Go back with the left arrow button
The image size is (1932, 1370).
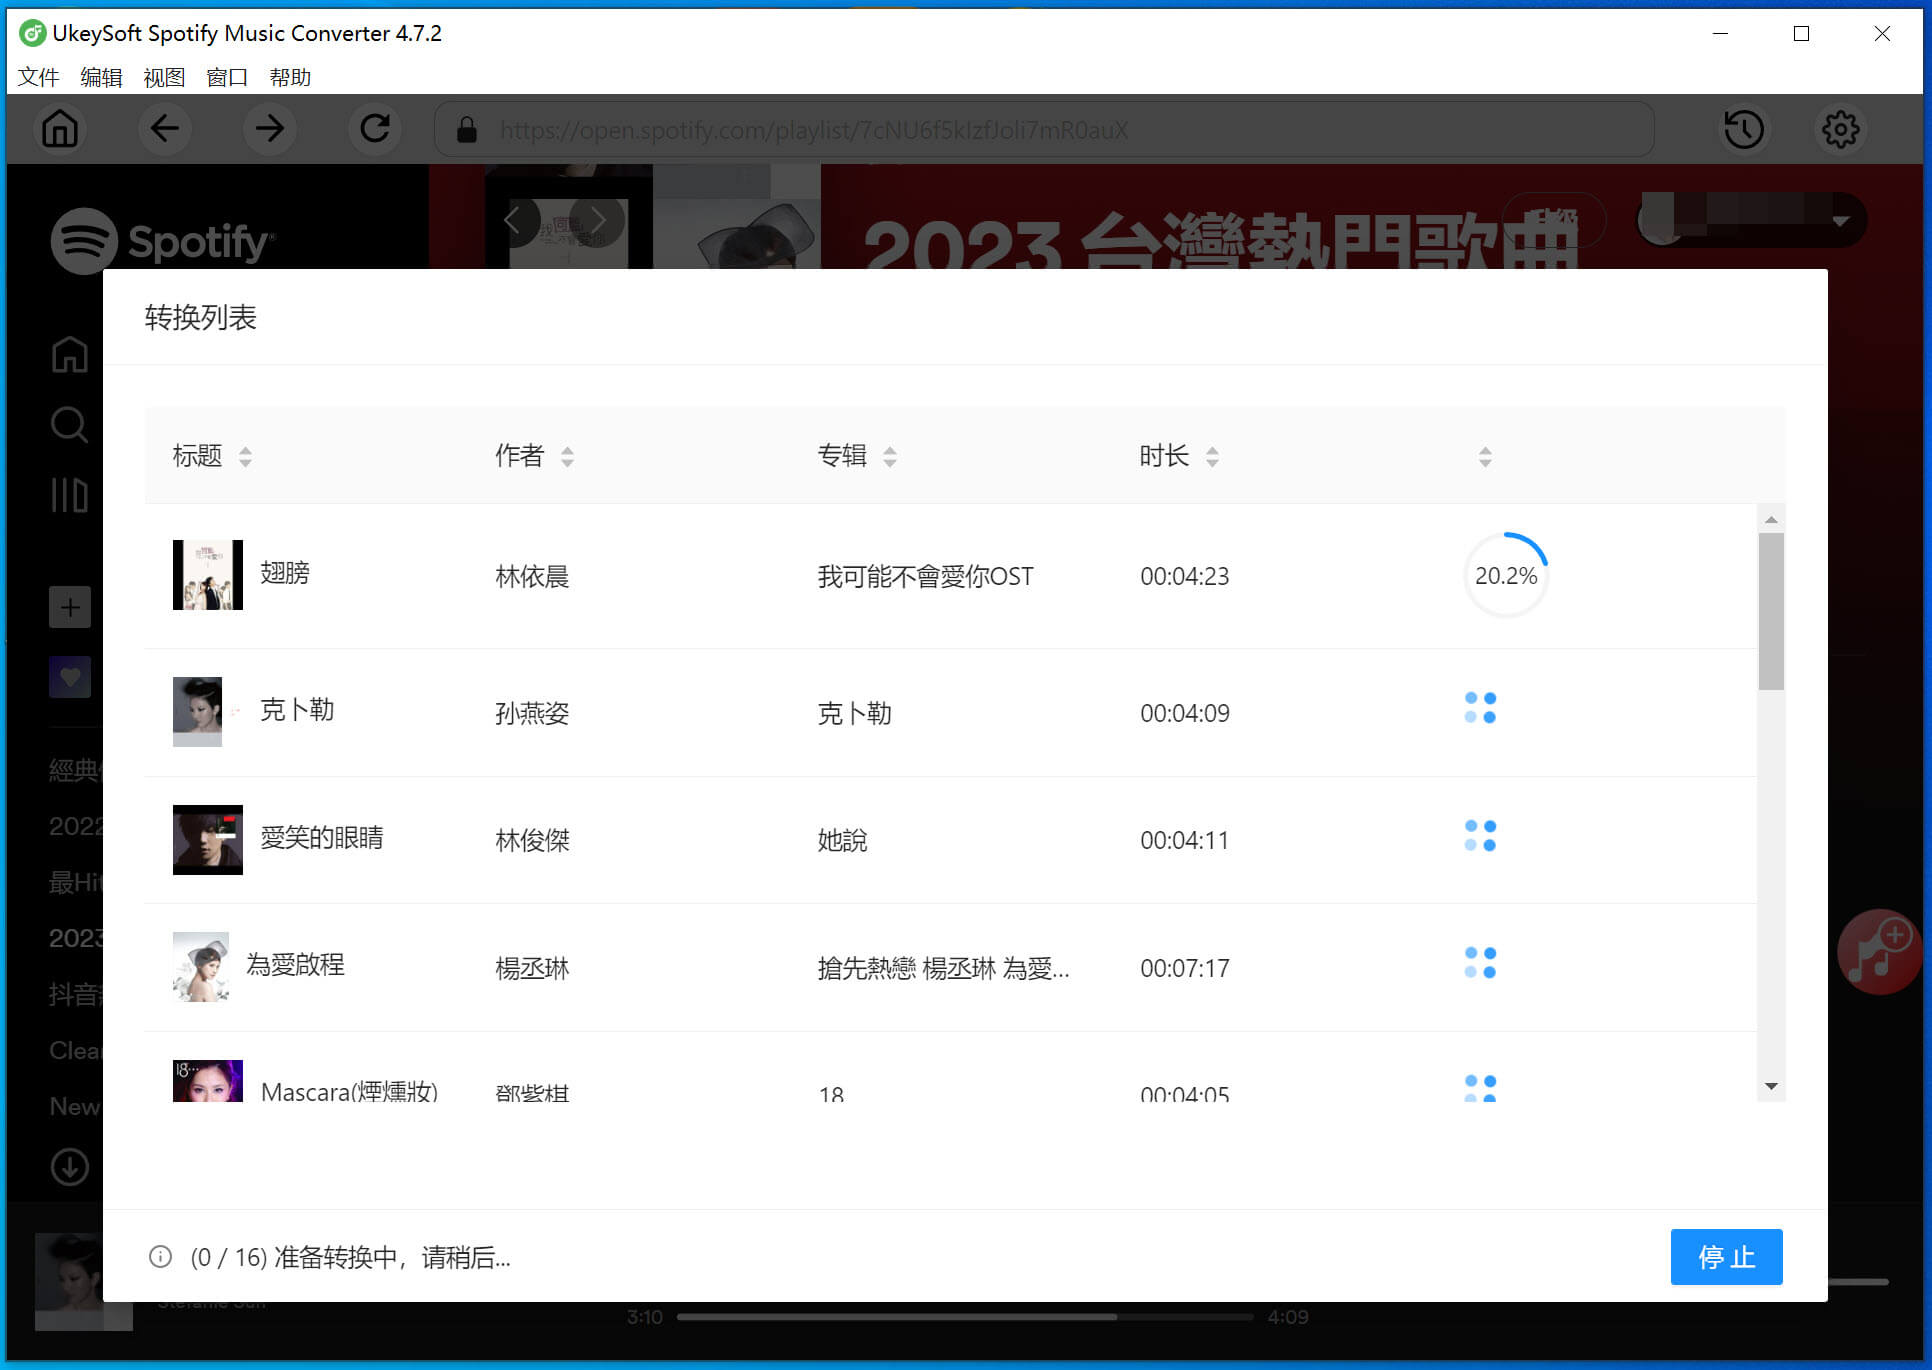point(165,129)
